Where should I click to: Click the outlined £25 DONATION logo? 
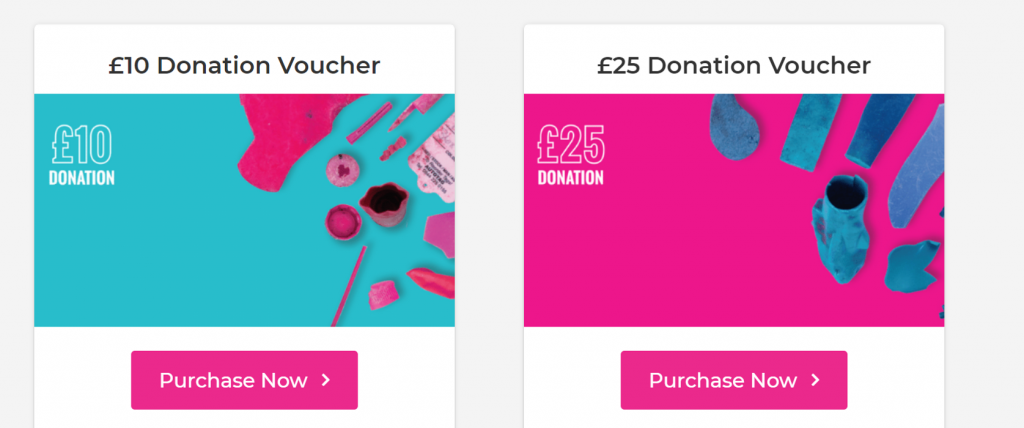pos(571,155)
